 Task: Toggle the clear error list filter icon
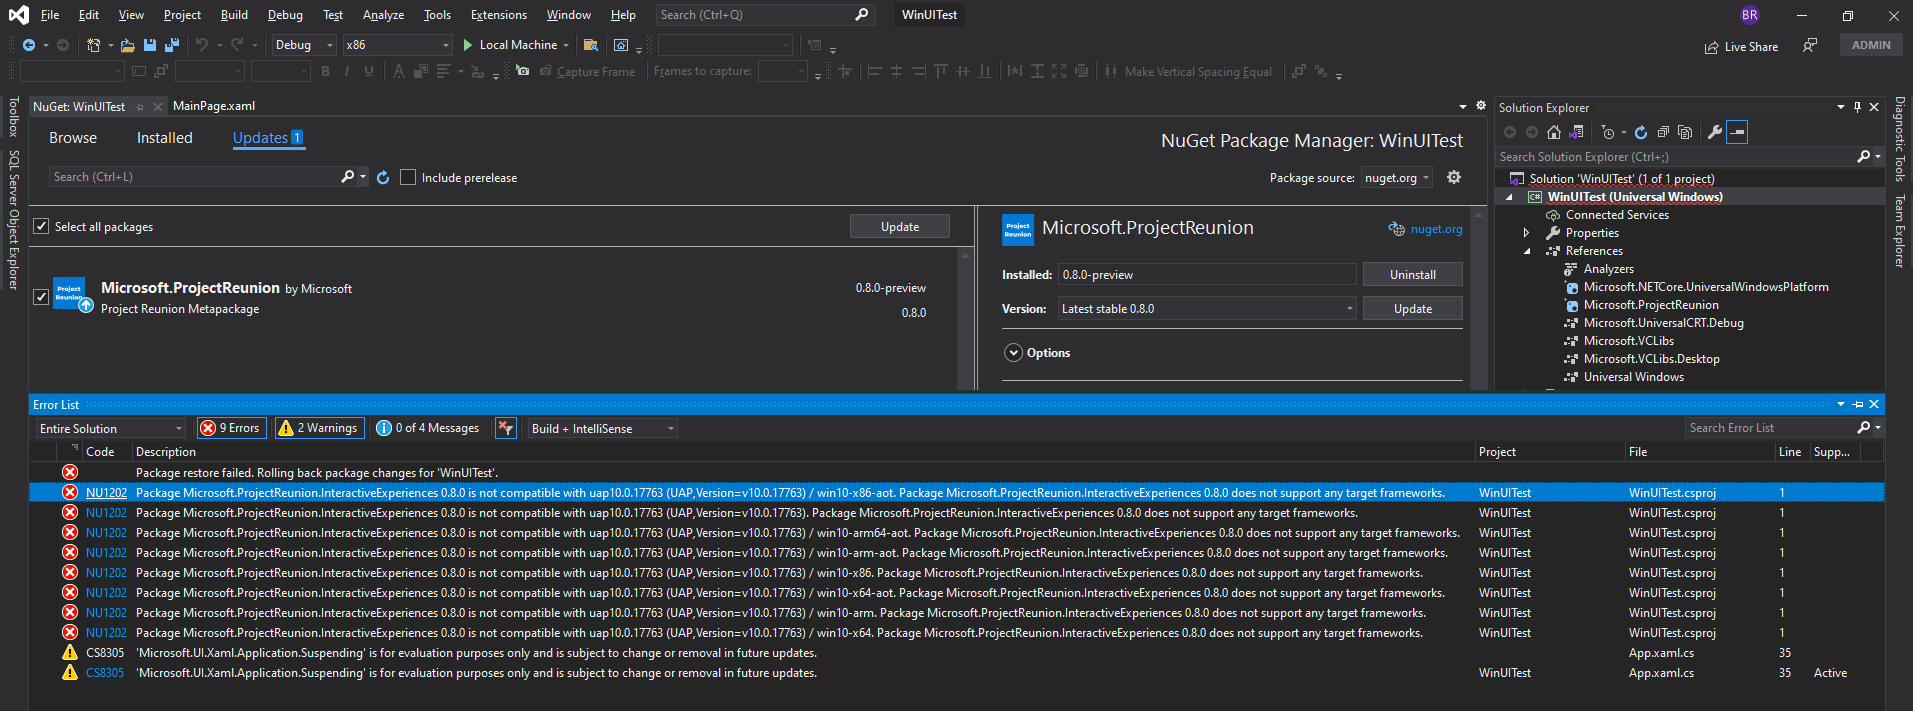click(x=506, y=428)
